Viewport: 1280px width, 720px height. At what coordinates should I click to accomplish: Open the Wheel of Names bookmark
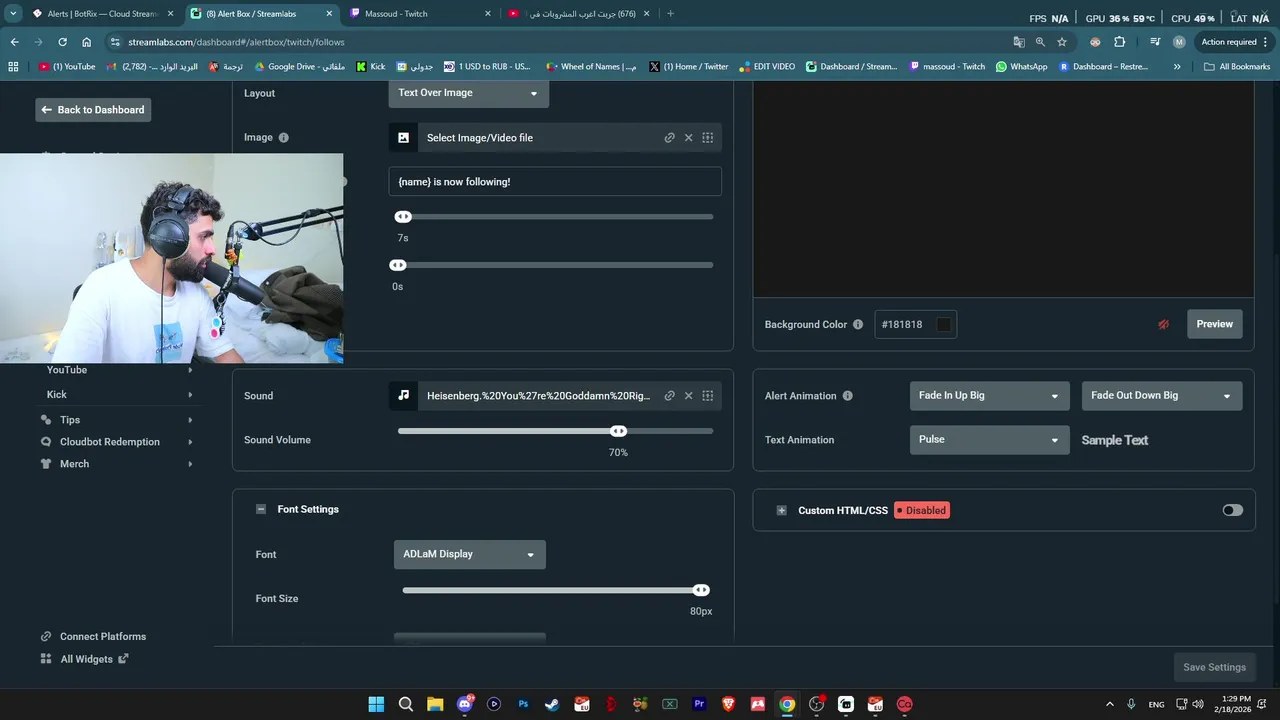[591, 67]
